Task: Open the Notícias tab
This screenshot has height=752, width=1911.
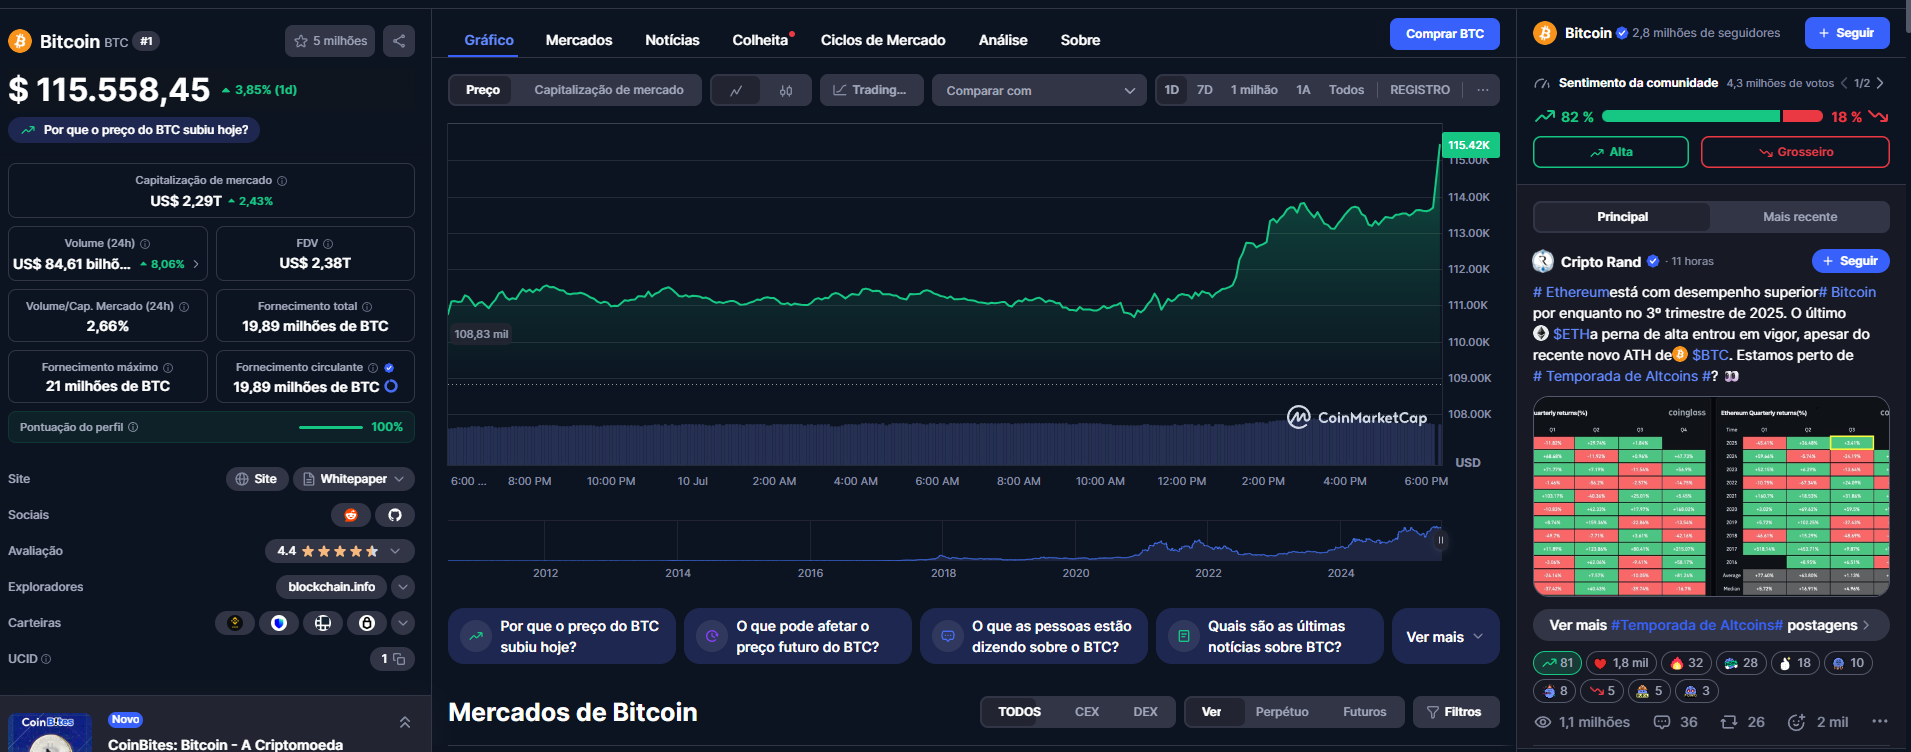Action: pos(672,40)
